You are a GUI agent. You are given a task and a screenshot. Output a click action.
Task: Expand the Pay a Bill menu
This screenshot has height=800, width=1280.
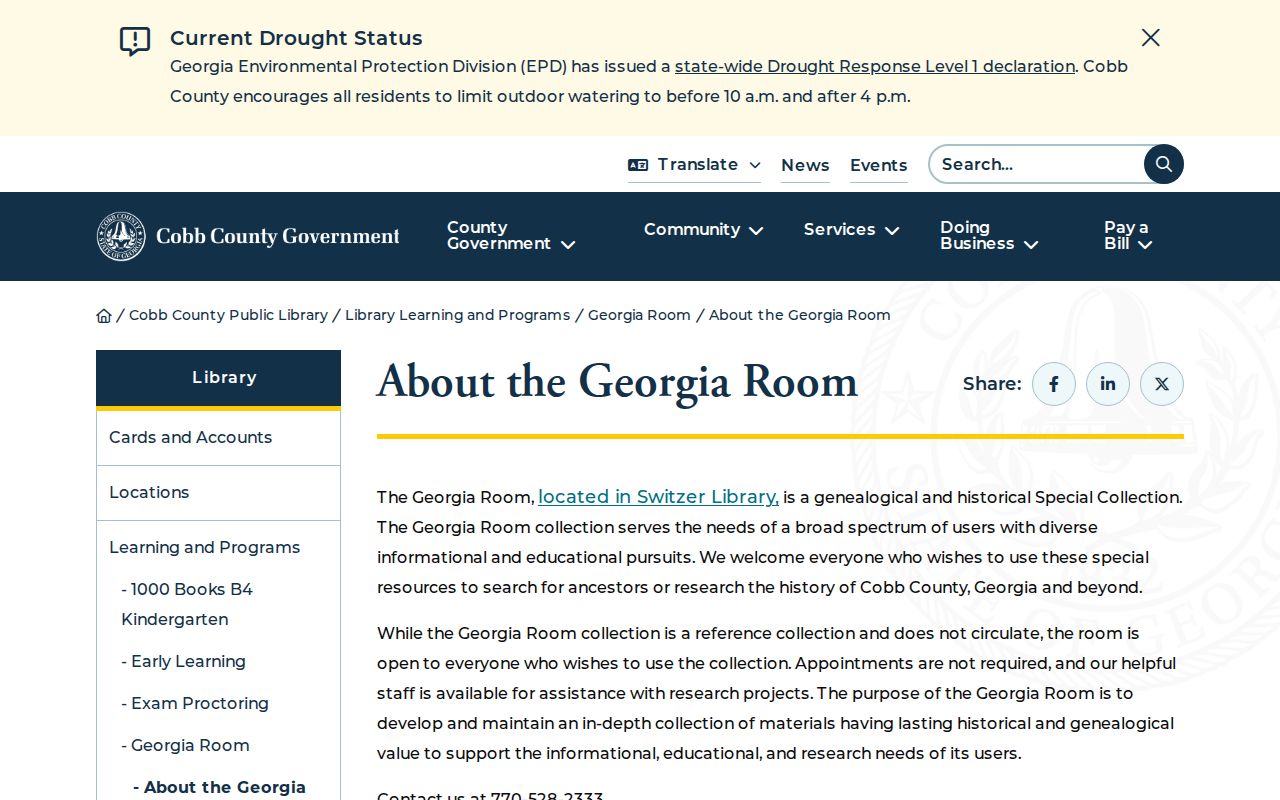1128,236
